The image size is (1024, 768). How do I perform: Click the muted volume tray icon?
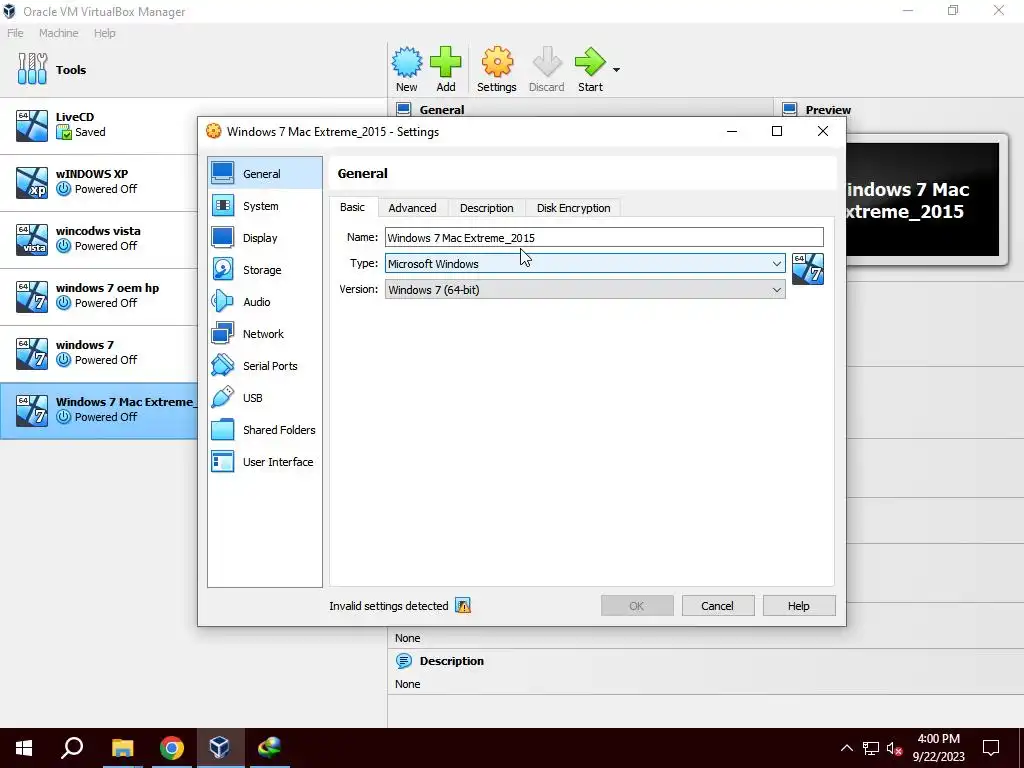(x=894, y=748)
